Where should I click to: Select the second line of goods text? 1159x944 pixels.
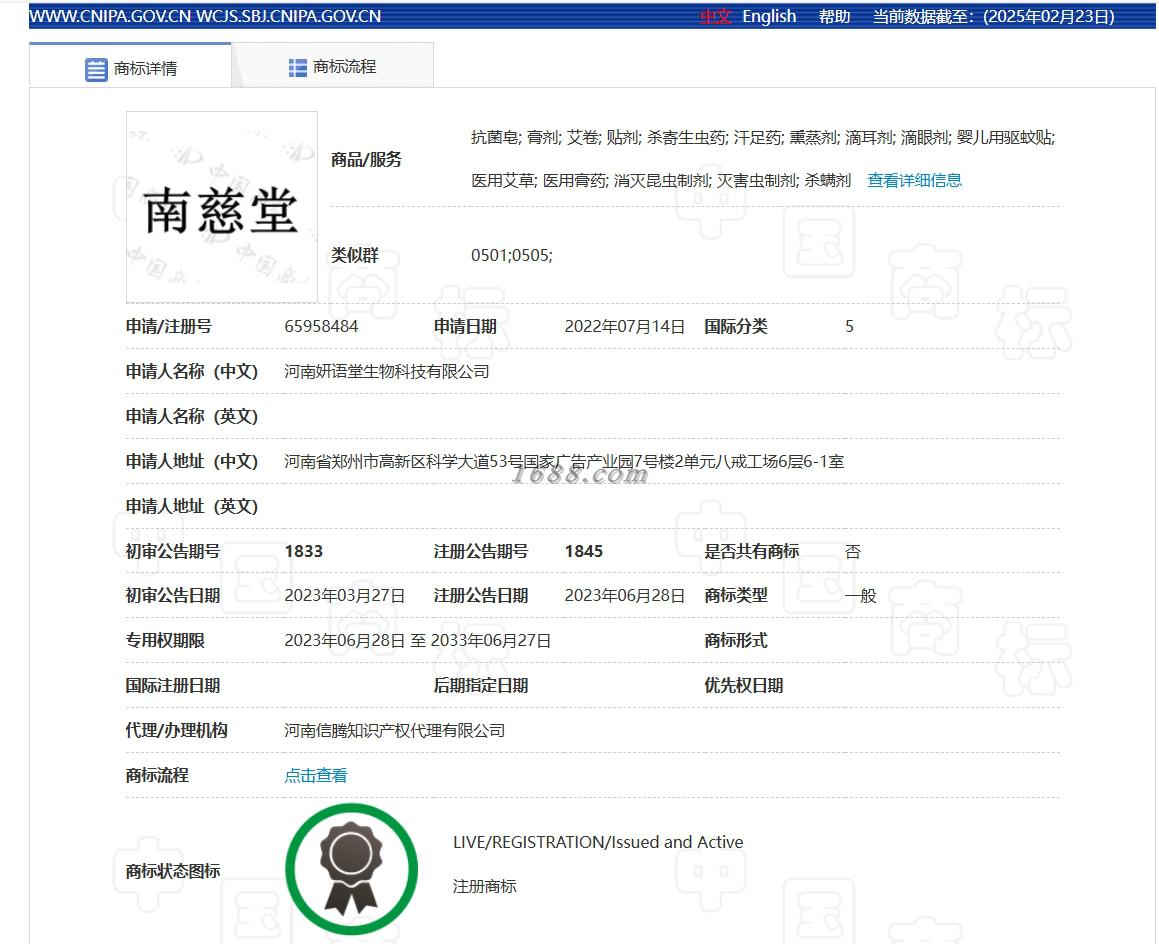(x=661, y=180)
